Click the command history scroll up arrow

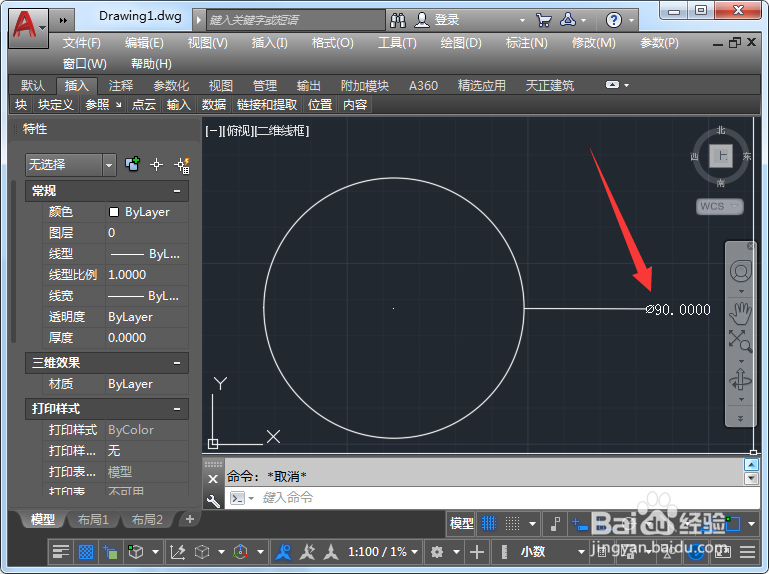[751, 465]
